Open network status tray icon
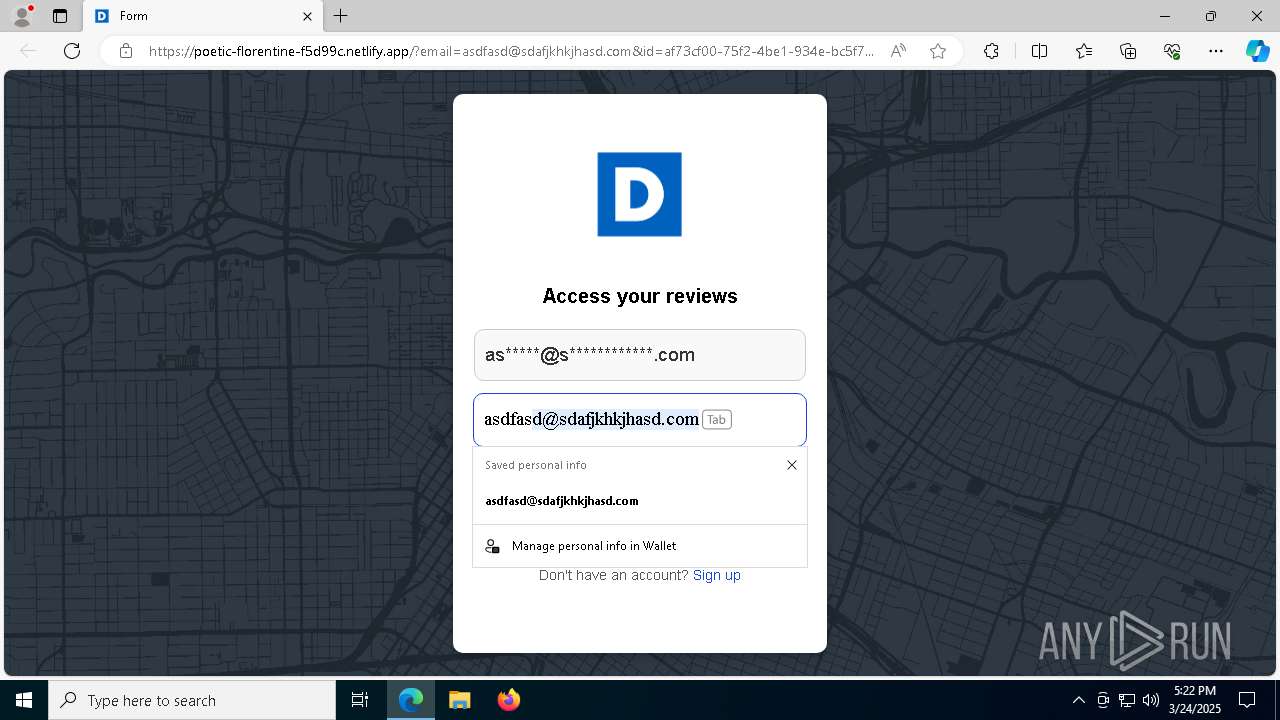 click(x=1127, y=700)
